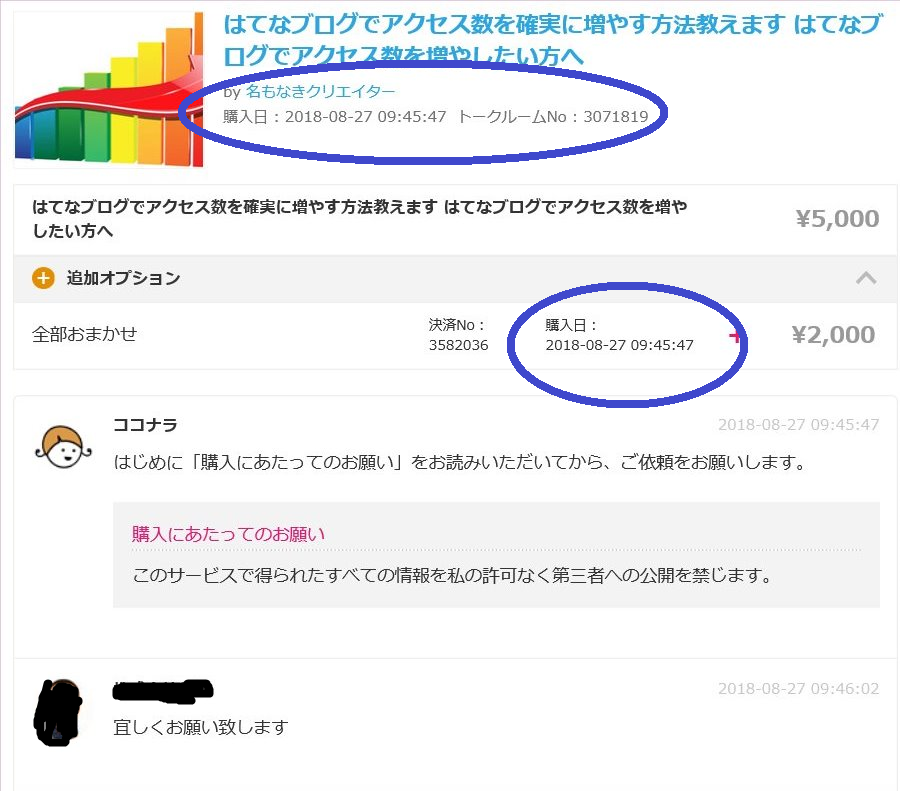Click the orange plus icon beside 追加オプション
900x791 pixels.
[x=43, y=278]
